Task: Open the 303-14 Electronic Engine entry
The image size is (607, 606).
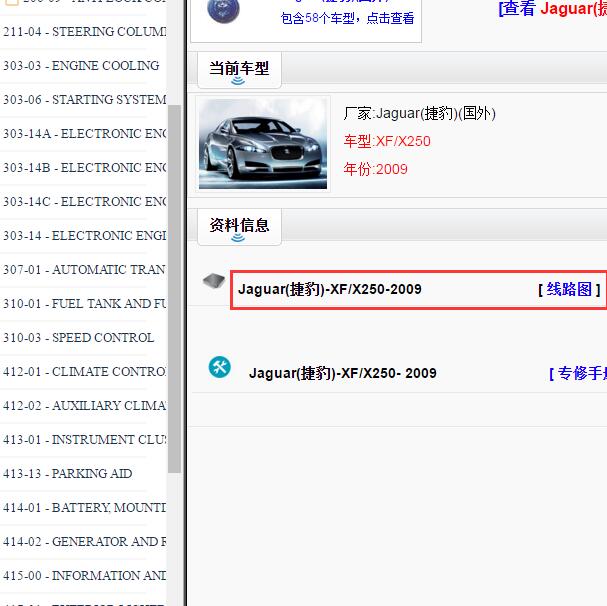Action: tap(85, 236)
